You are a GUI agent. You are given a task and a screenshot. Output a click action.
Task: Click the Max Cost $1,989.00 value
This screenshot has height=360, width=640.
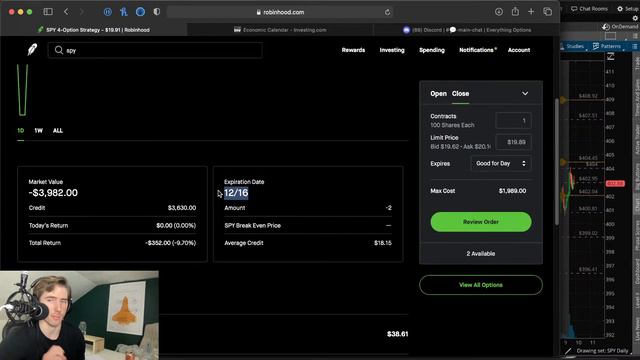(512, 191)
